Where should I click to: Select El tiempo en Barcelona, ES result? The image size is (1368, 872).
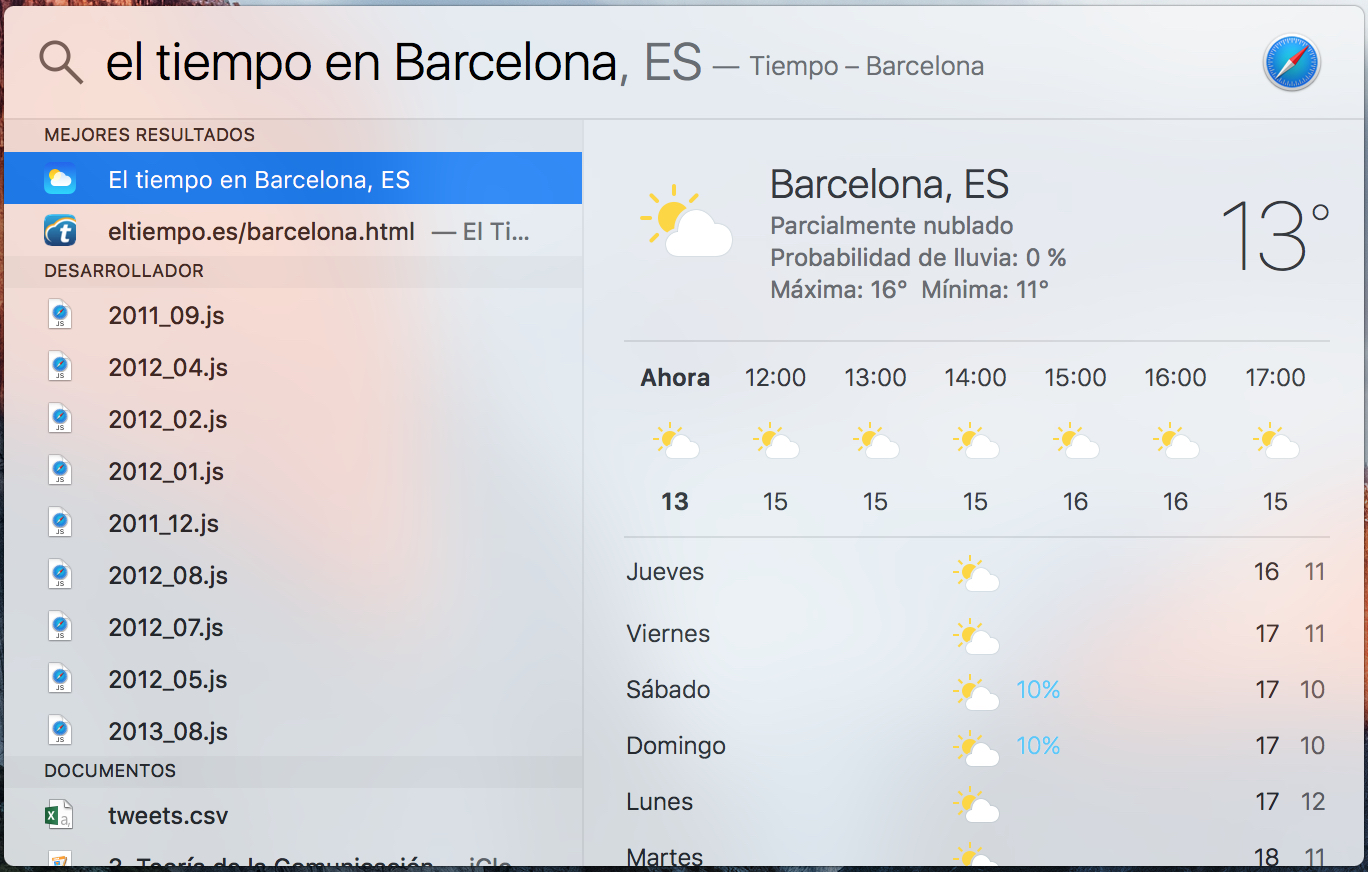(x=293, y=179)
